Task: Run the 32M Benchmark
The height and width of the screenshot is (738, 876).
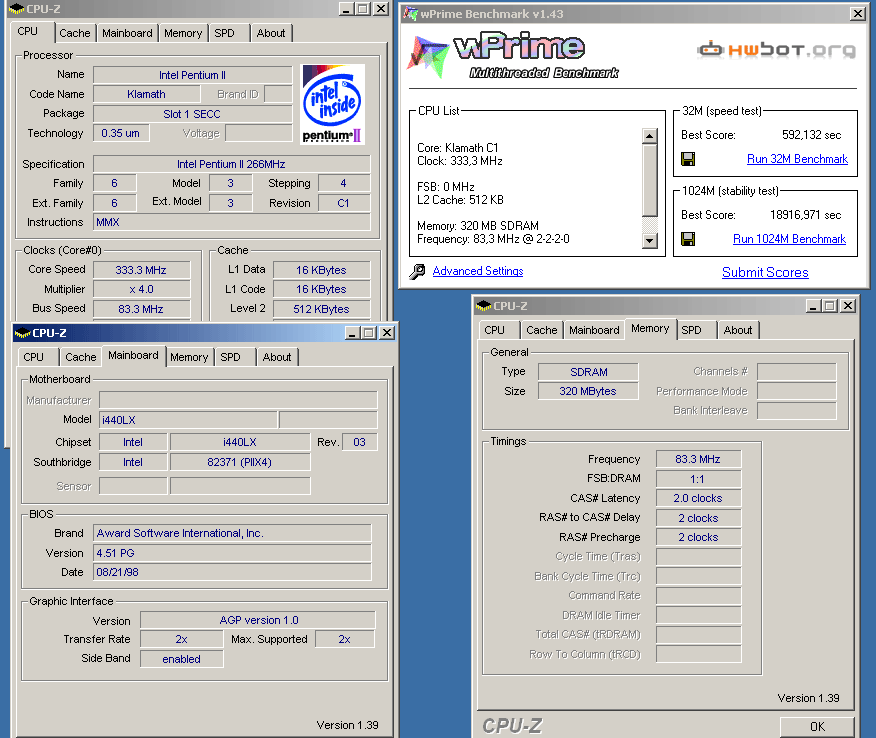Action: pyautogui.click(x=797, y=159)
